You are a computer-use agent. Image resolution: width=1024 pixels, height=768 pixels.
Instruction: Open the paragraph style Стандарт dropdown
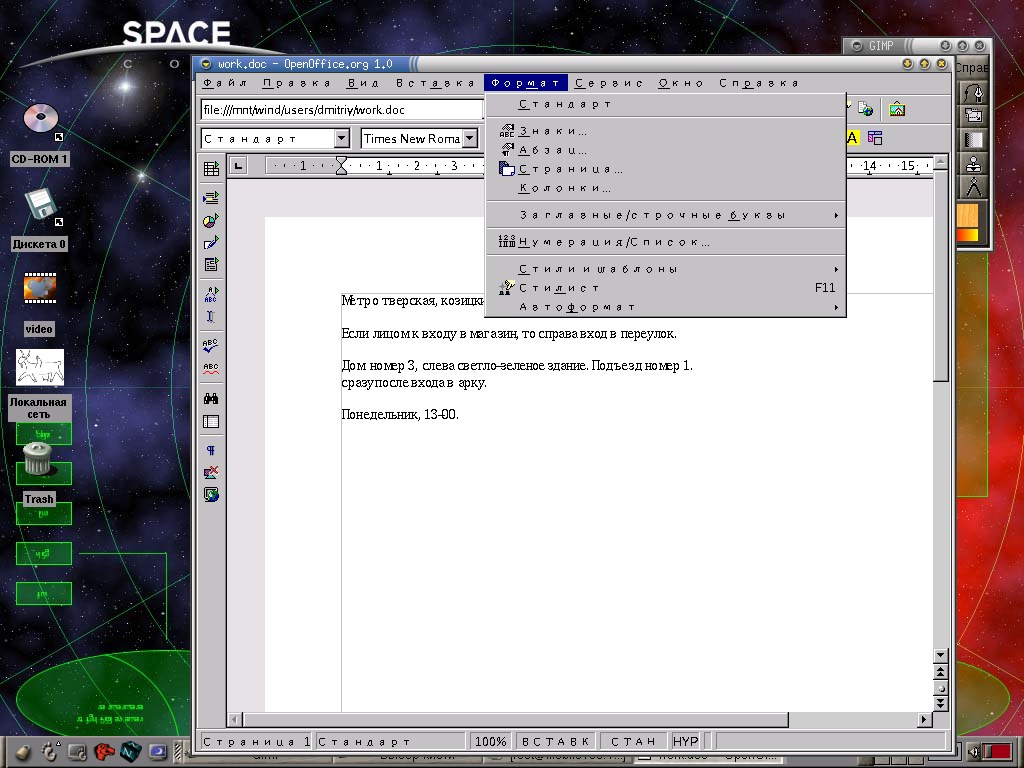coord(341,139)
